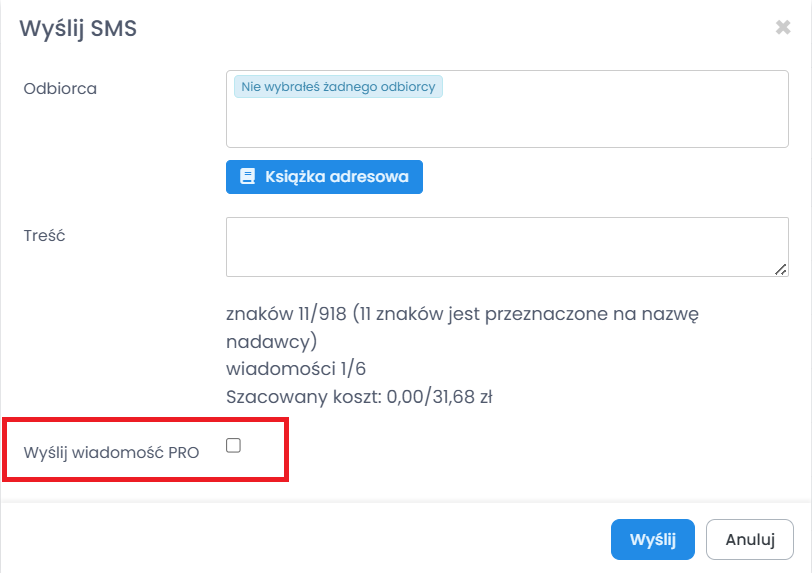Click the Wyślij wiadomość PRO label
The width and height of the screenshot is (812, 573).
point(111,452)
